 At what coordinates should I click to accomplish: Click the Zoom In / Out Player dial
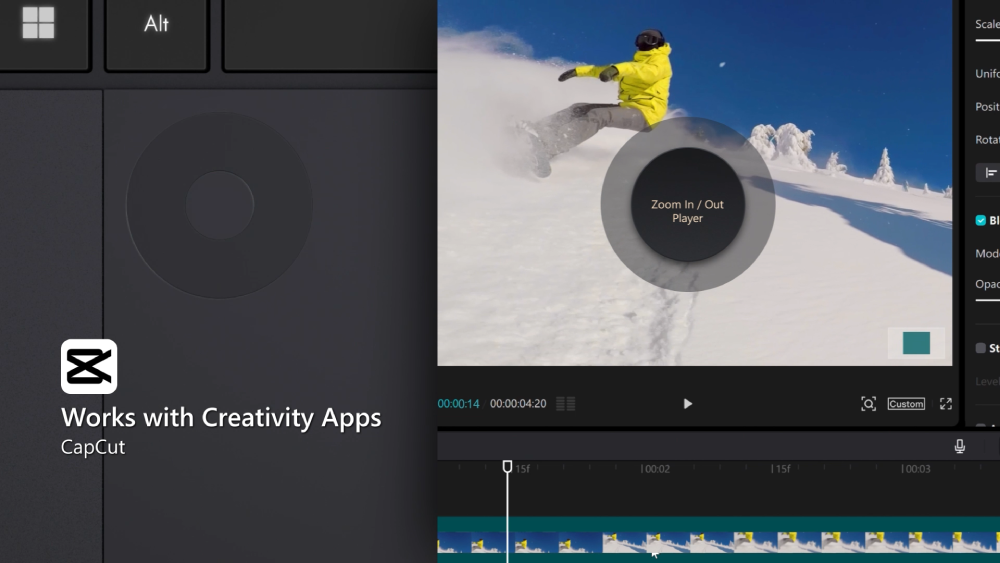click(688, 205)
